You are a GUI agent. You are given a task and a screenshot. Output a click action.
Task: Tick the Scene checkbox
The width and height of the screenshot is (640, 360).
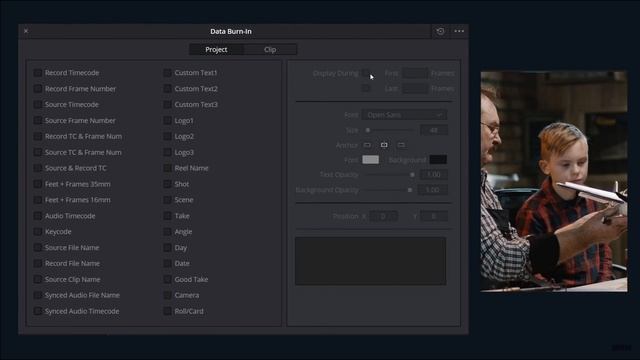pos(167,200)
